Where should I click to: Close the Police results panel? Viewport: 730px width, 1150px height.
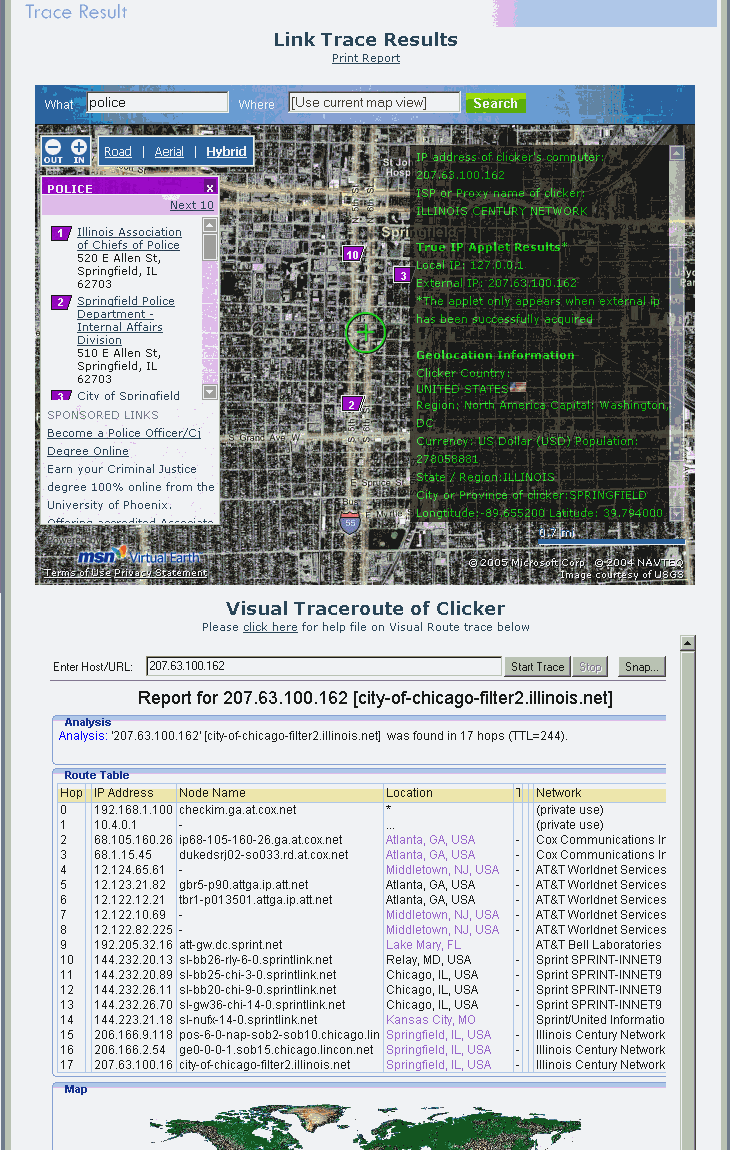210,188
